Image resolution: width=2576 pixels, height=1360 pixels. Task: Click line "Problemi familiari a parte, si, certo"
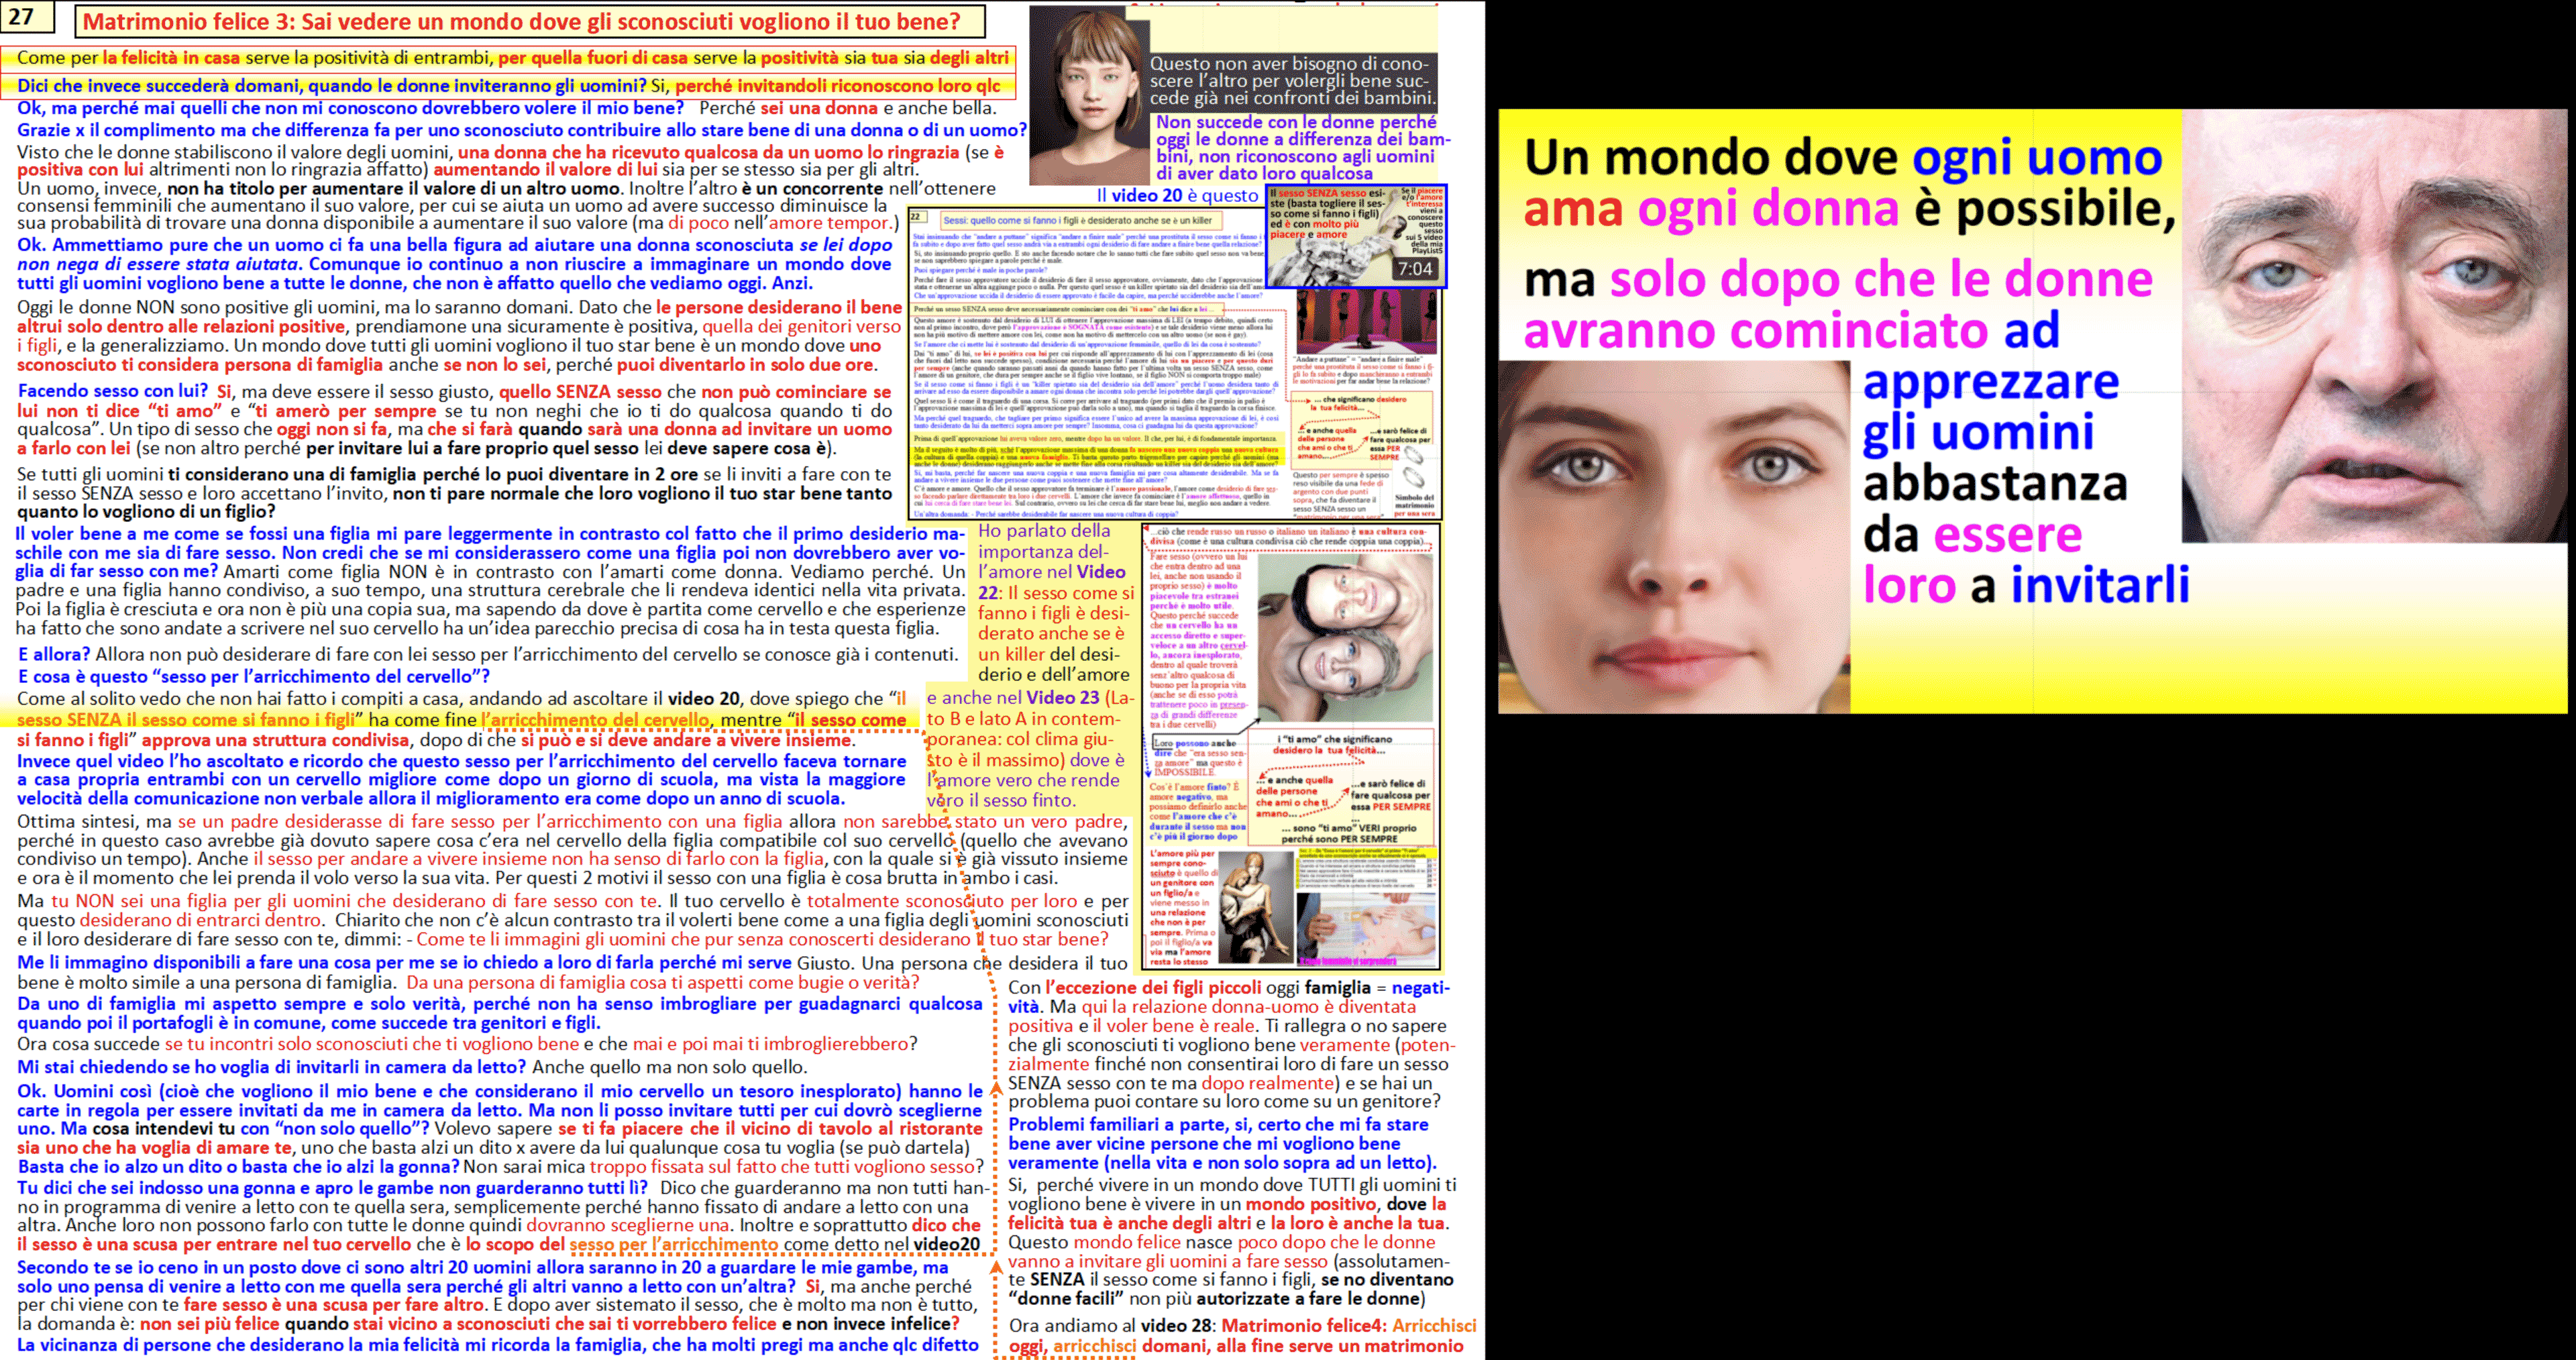point(1218,1125)
